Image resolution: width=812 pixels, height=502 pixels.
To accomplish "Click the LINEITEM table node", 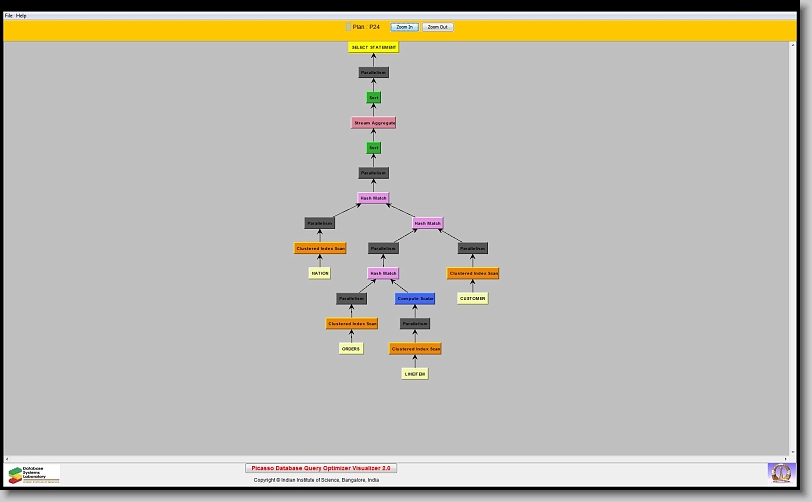I will [415, 374].
